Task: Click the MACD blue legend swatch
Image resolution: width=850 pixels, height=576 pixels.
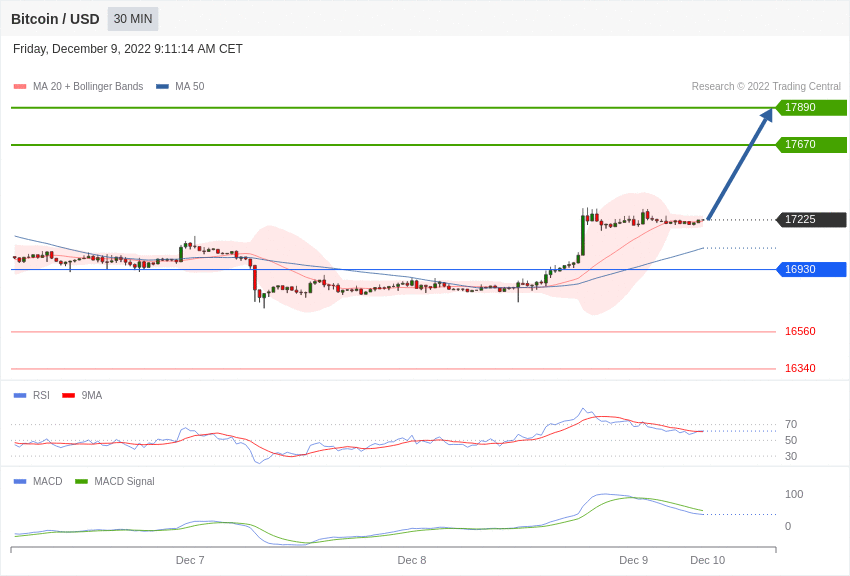Action: [20, 481]
